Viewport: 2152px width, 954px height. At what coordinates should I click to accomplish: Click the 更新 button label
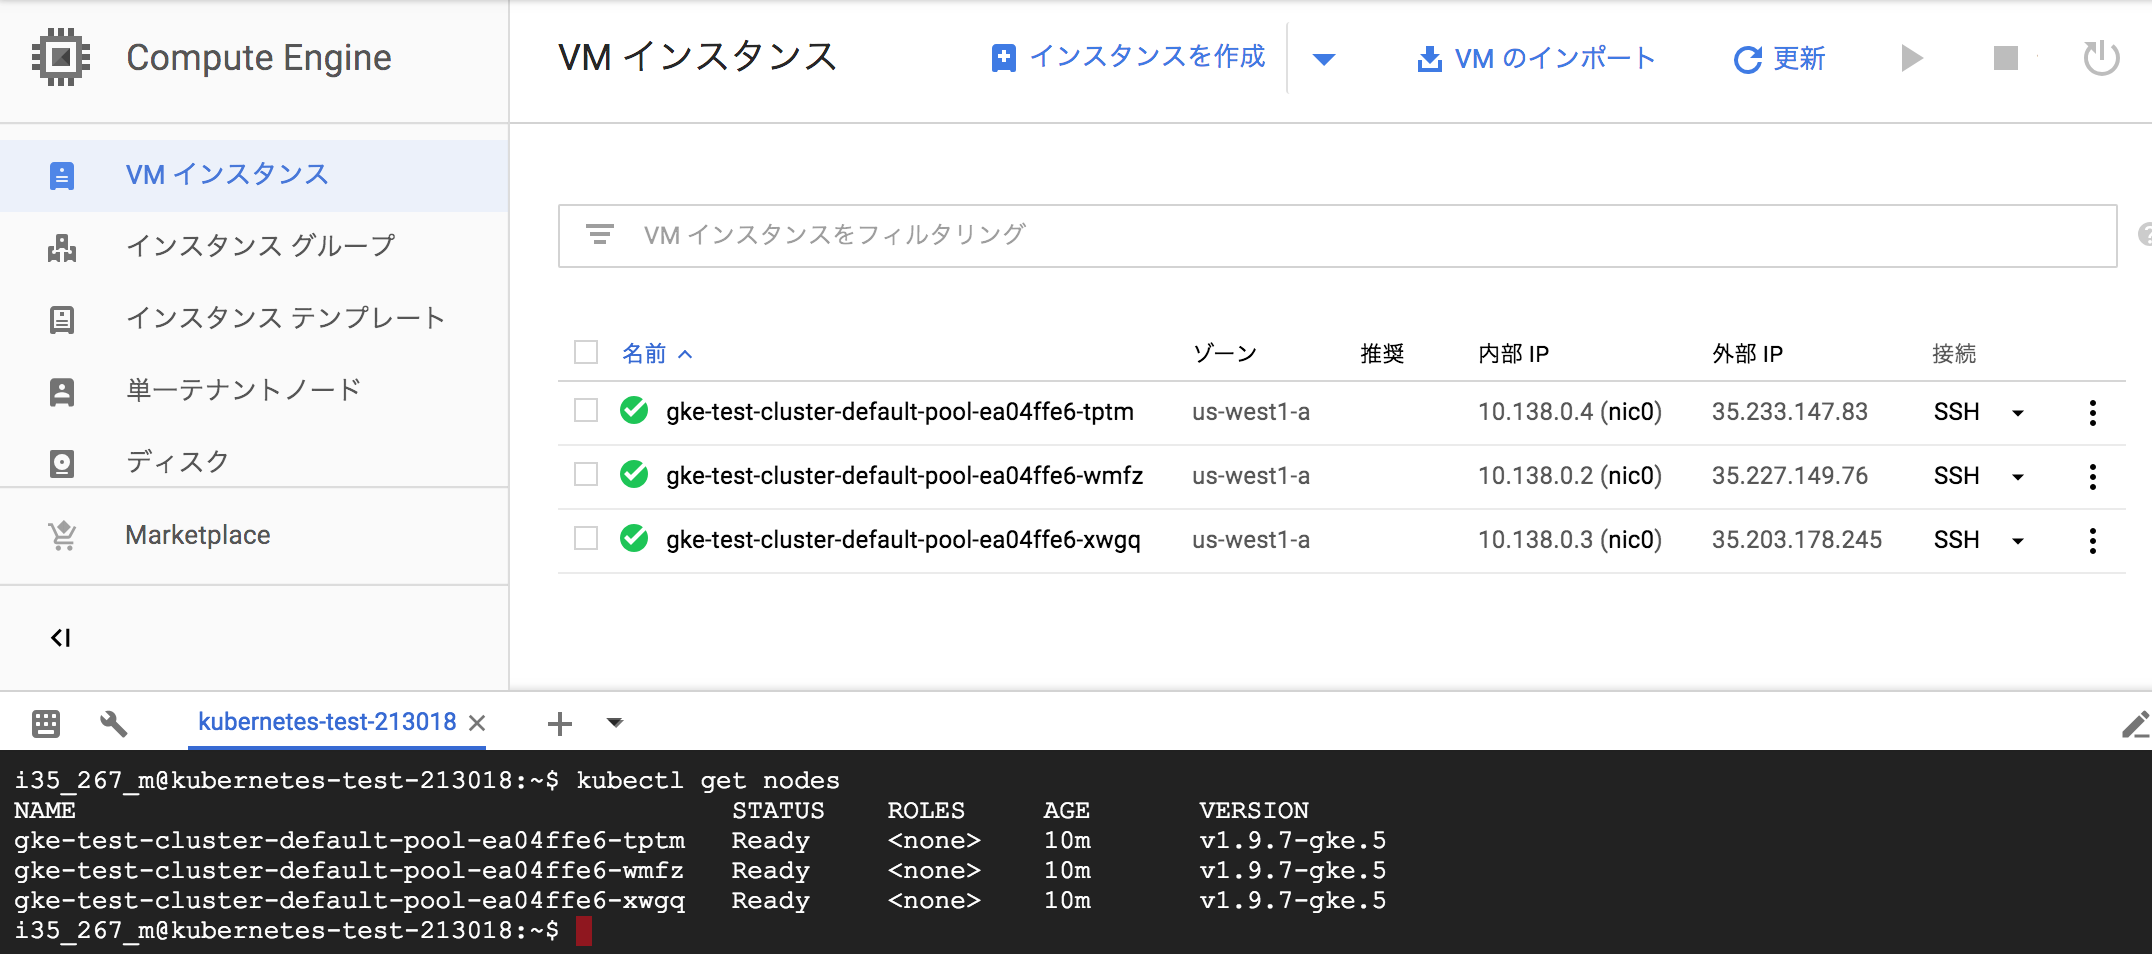[x=1799, y=59]
